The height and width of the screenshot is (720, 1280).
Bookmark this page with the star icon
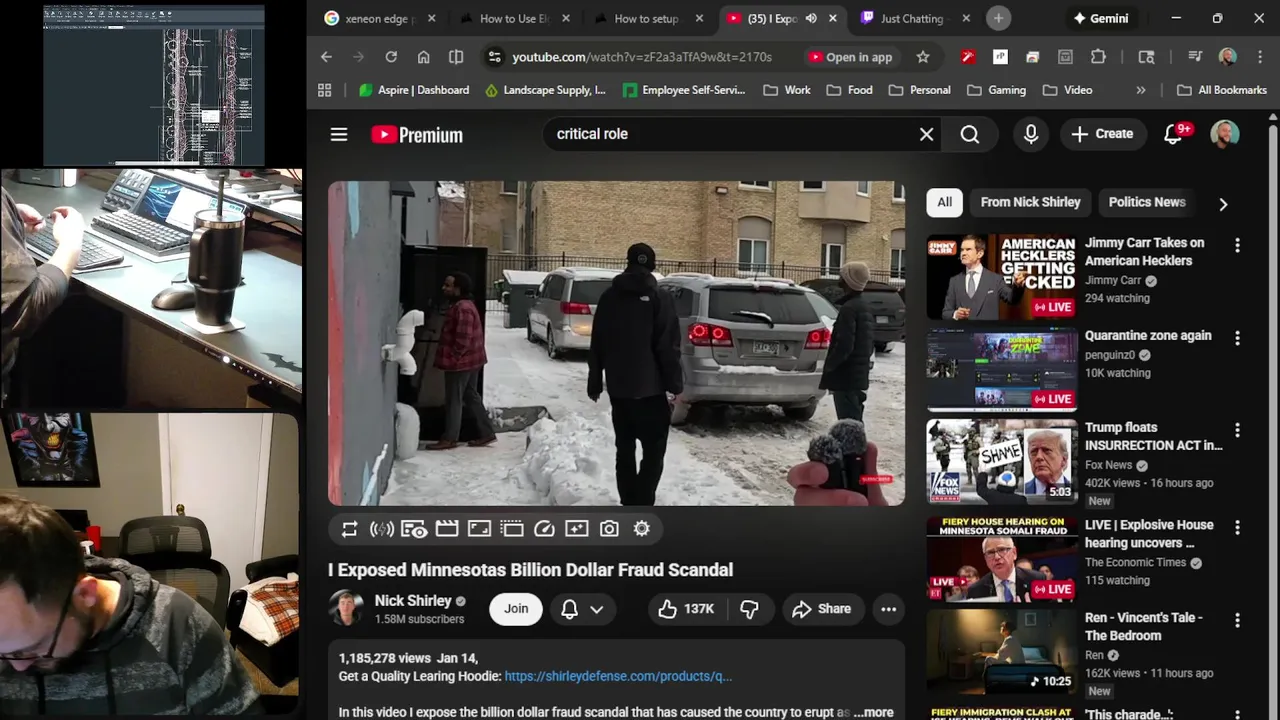(923, 57)
